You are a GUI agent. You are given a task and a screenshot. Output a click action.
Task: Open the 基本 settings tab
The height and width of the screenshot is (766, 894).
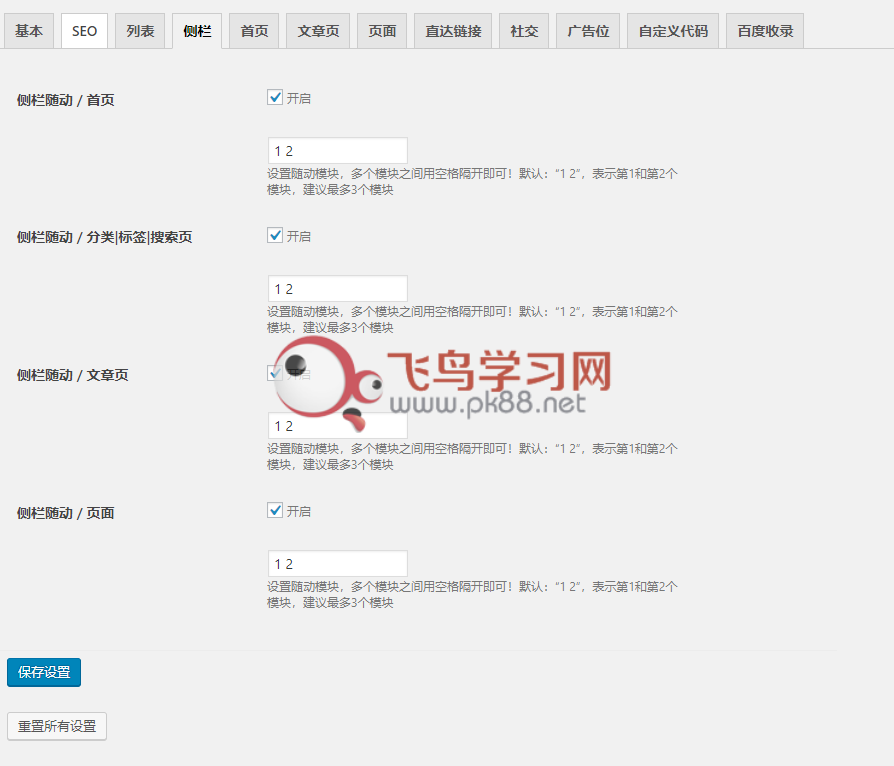(29, 31)
